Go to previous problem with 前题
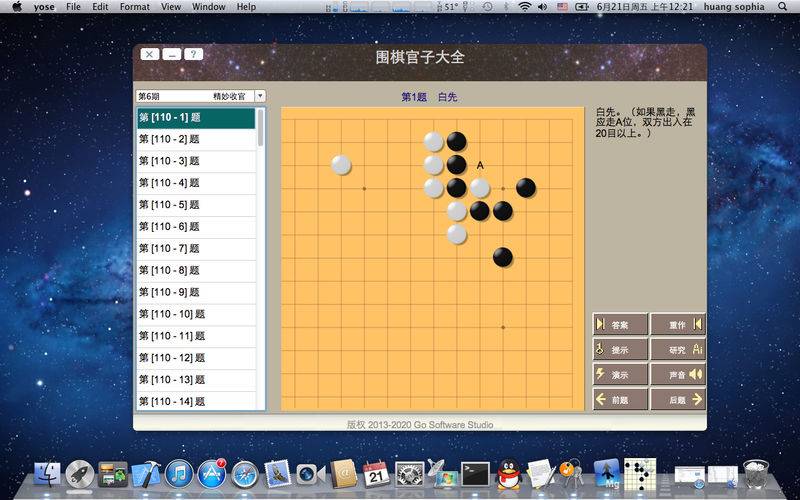The image size is (800, 500). 620,399
